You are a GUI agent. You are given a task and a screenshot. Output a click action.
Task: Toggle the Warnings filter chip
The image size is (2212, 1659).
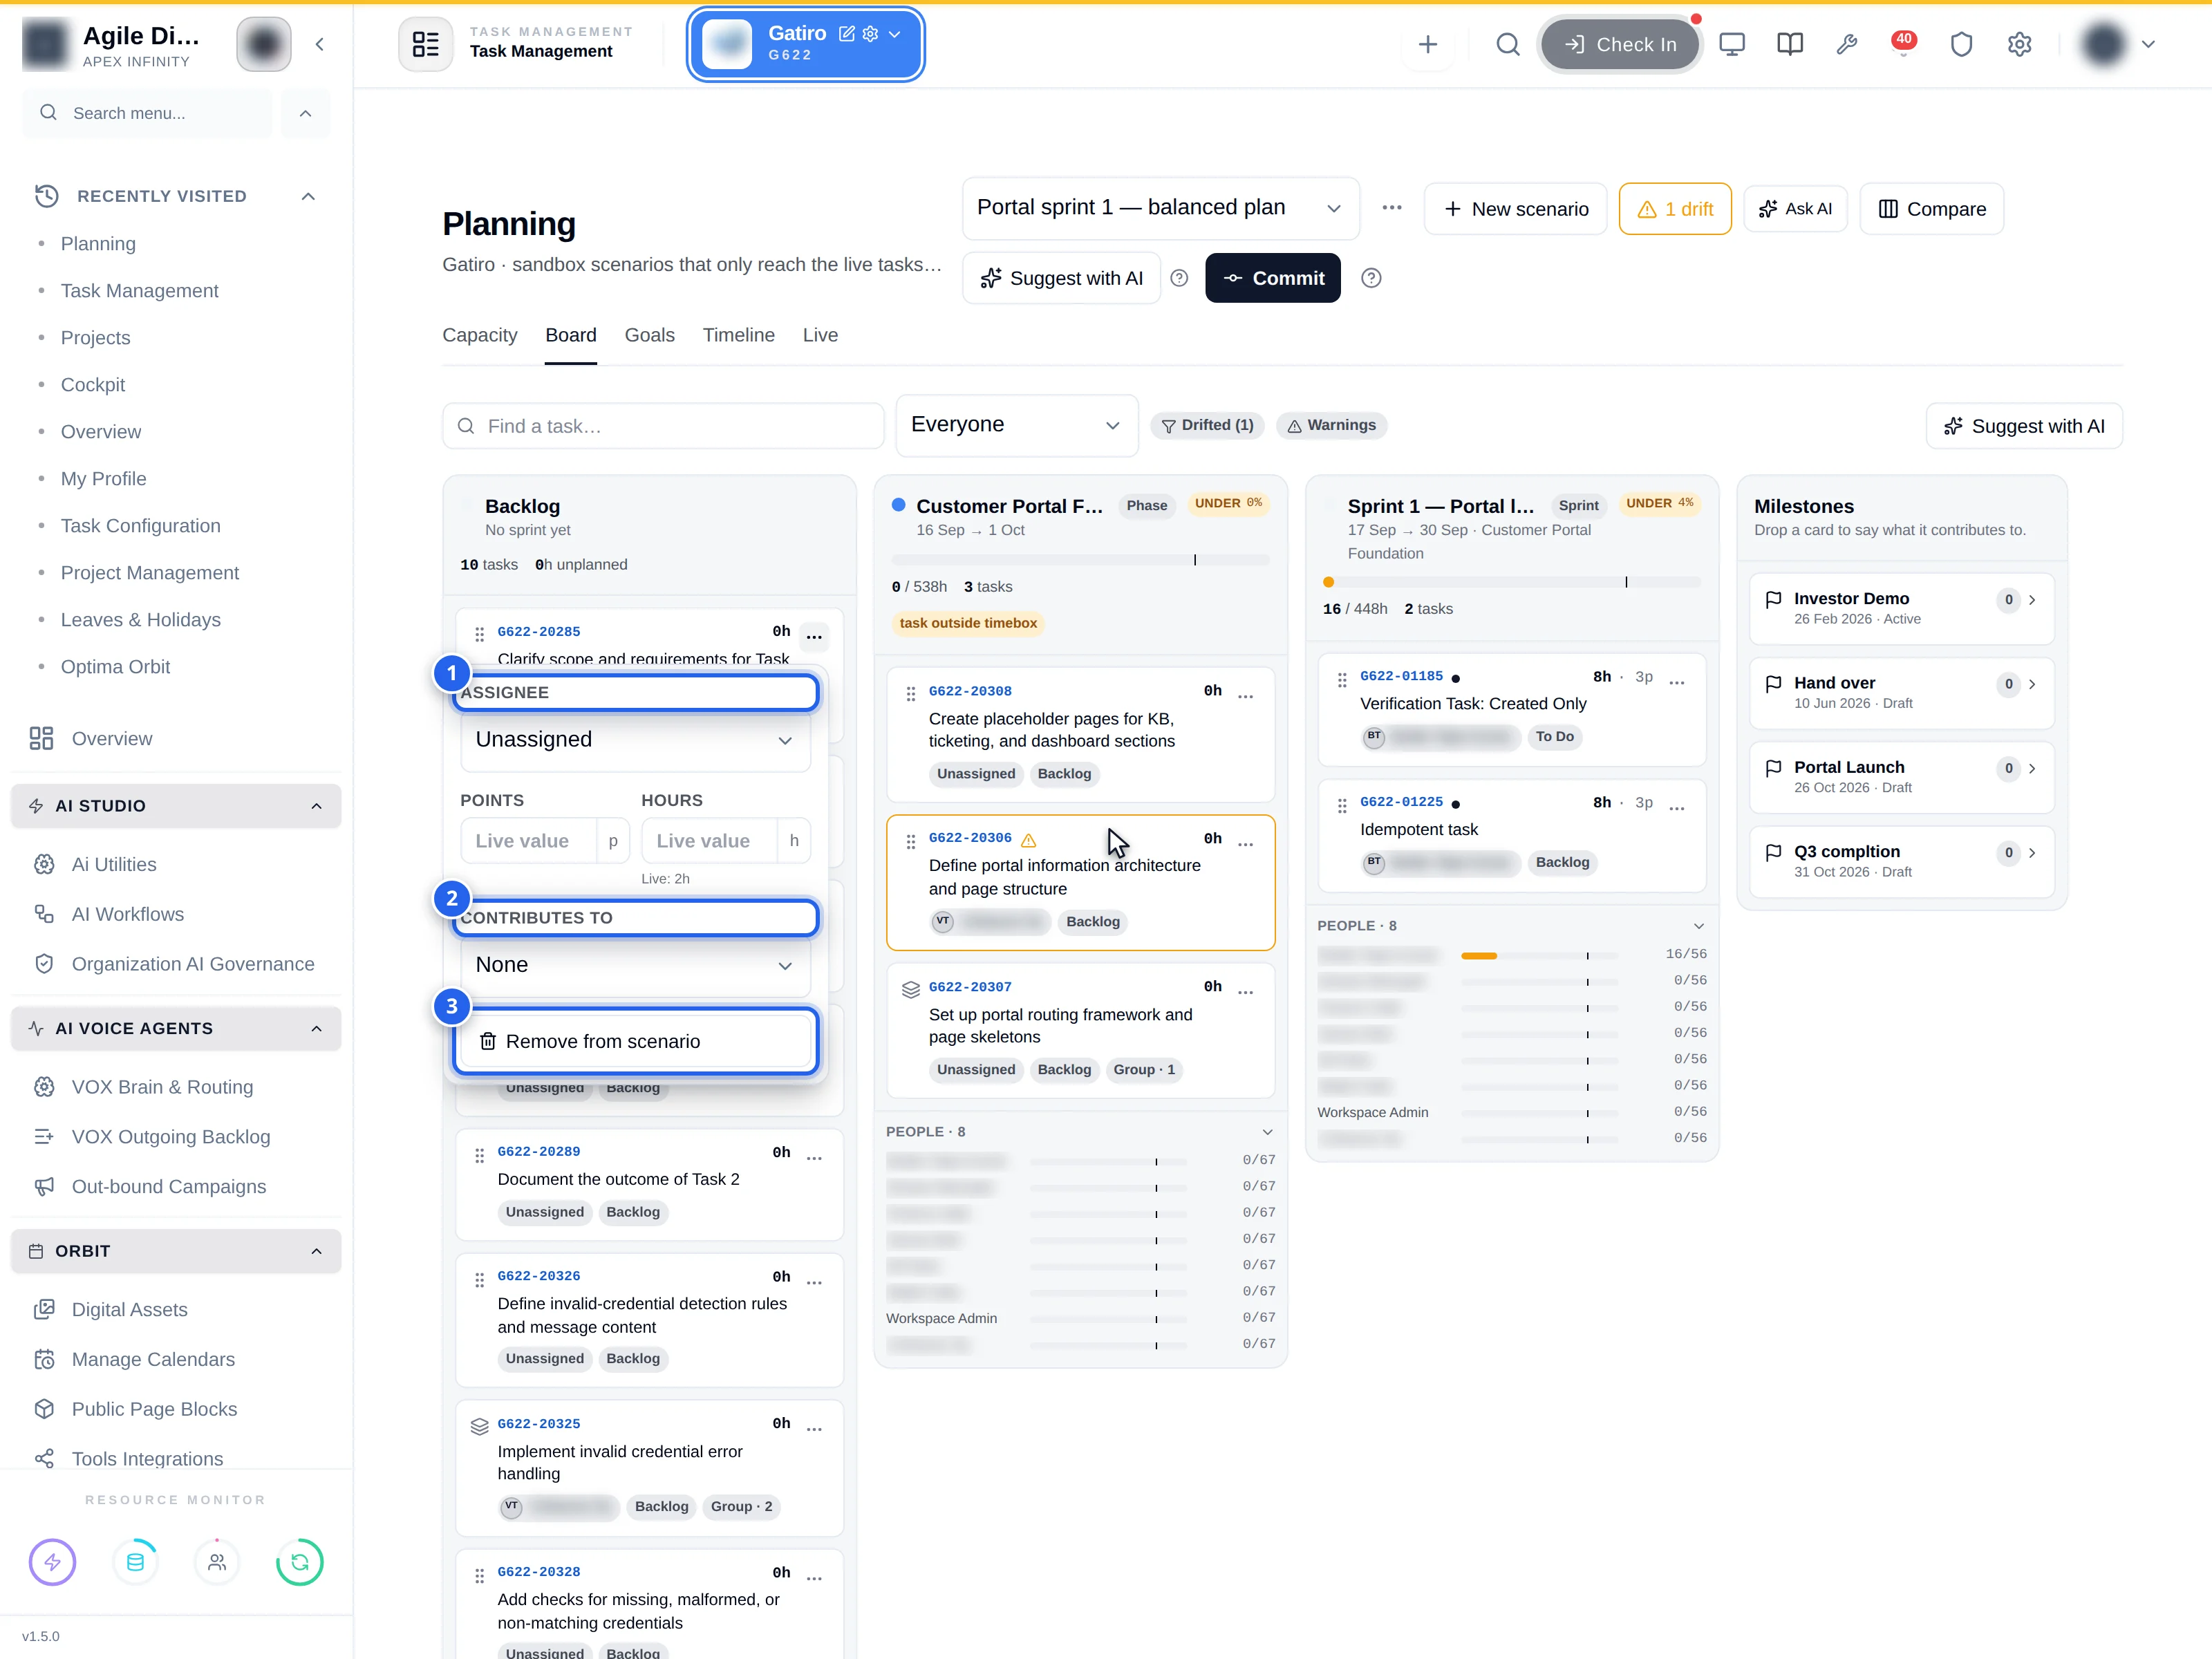pos(1331,425)
